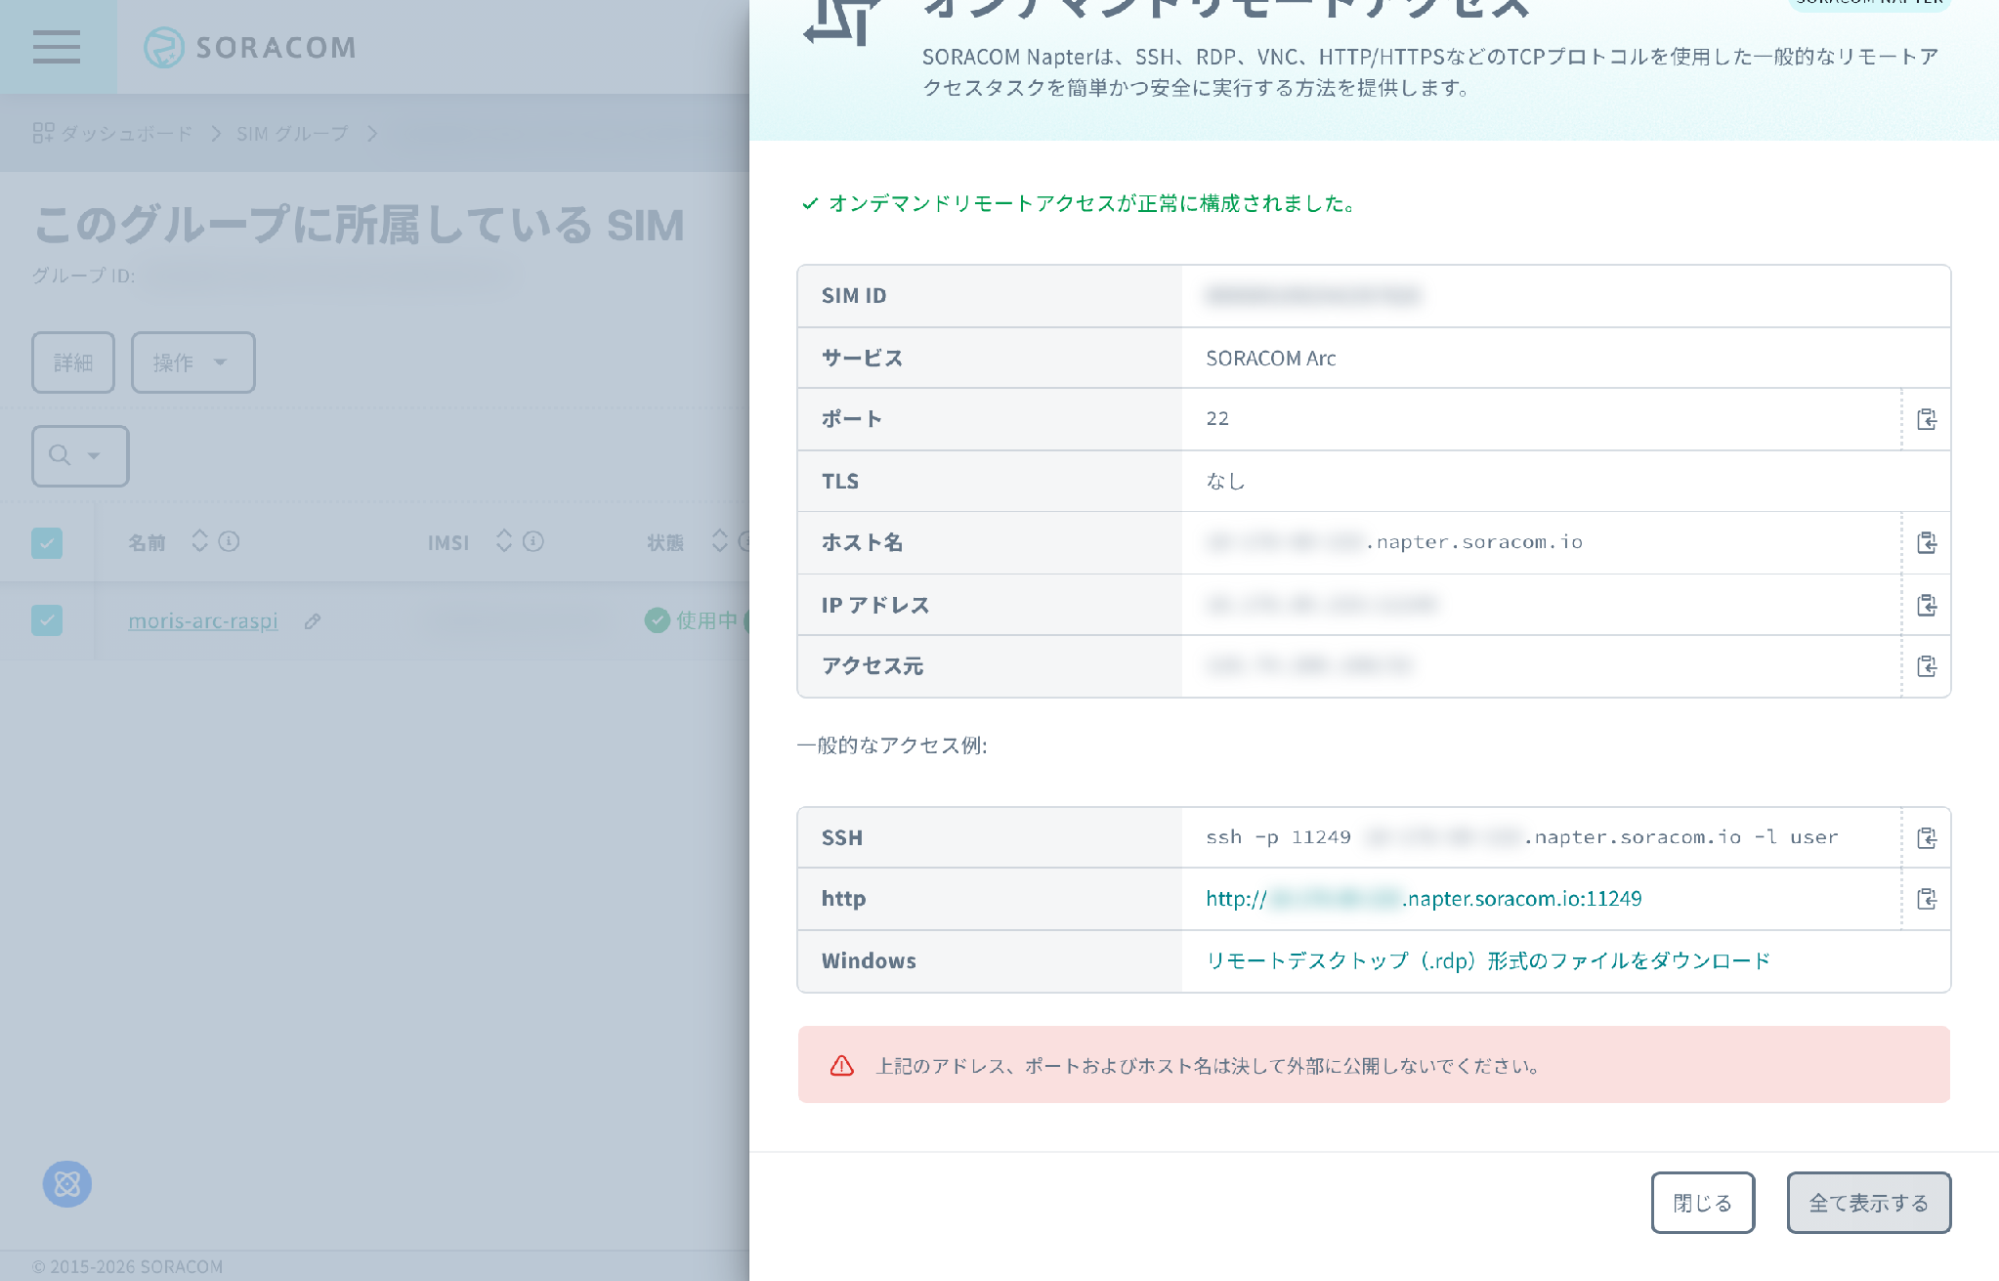This screenshot has width=1999, height=1281.
Task: Click the blurred SIM ID value
Action: (1313, 295)
